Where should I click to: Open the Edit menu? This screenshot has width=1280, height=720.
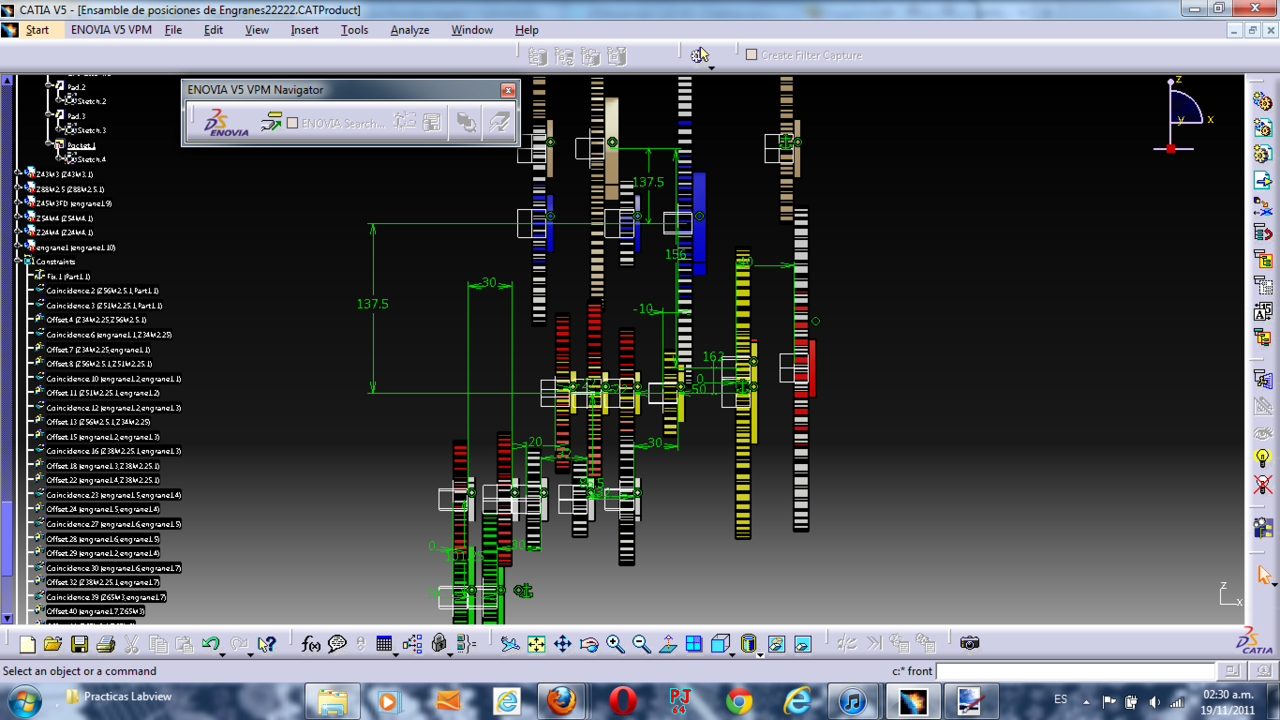click(x=213, y=30)
